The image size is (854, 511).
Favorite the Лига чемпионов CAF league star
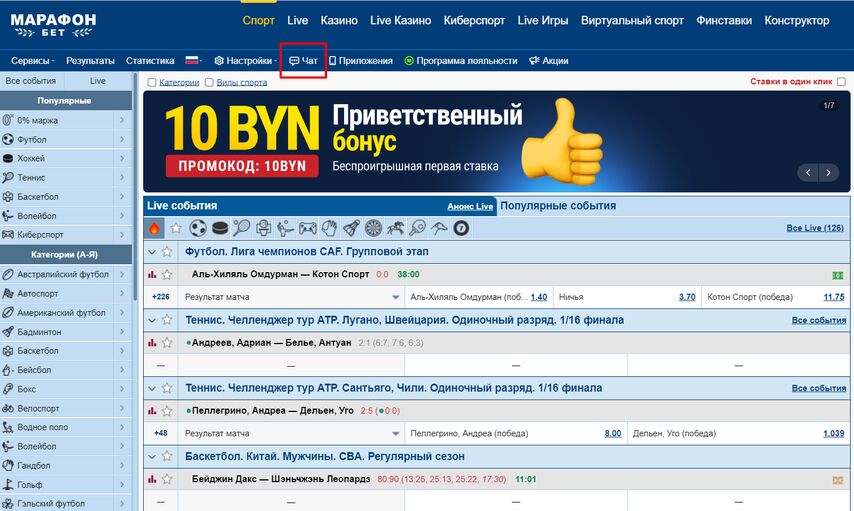[x=167, y=252]
